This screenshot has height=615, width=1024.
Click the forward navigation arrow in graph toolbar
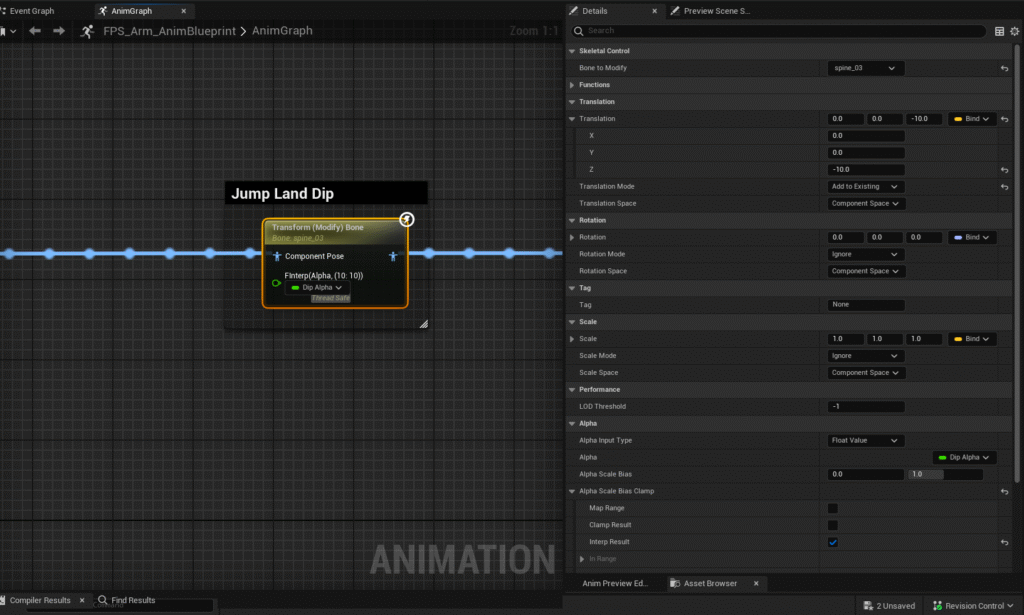59,31
